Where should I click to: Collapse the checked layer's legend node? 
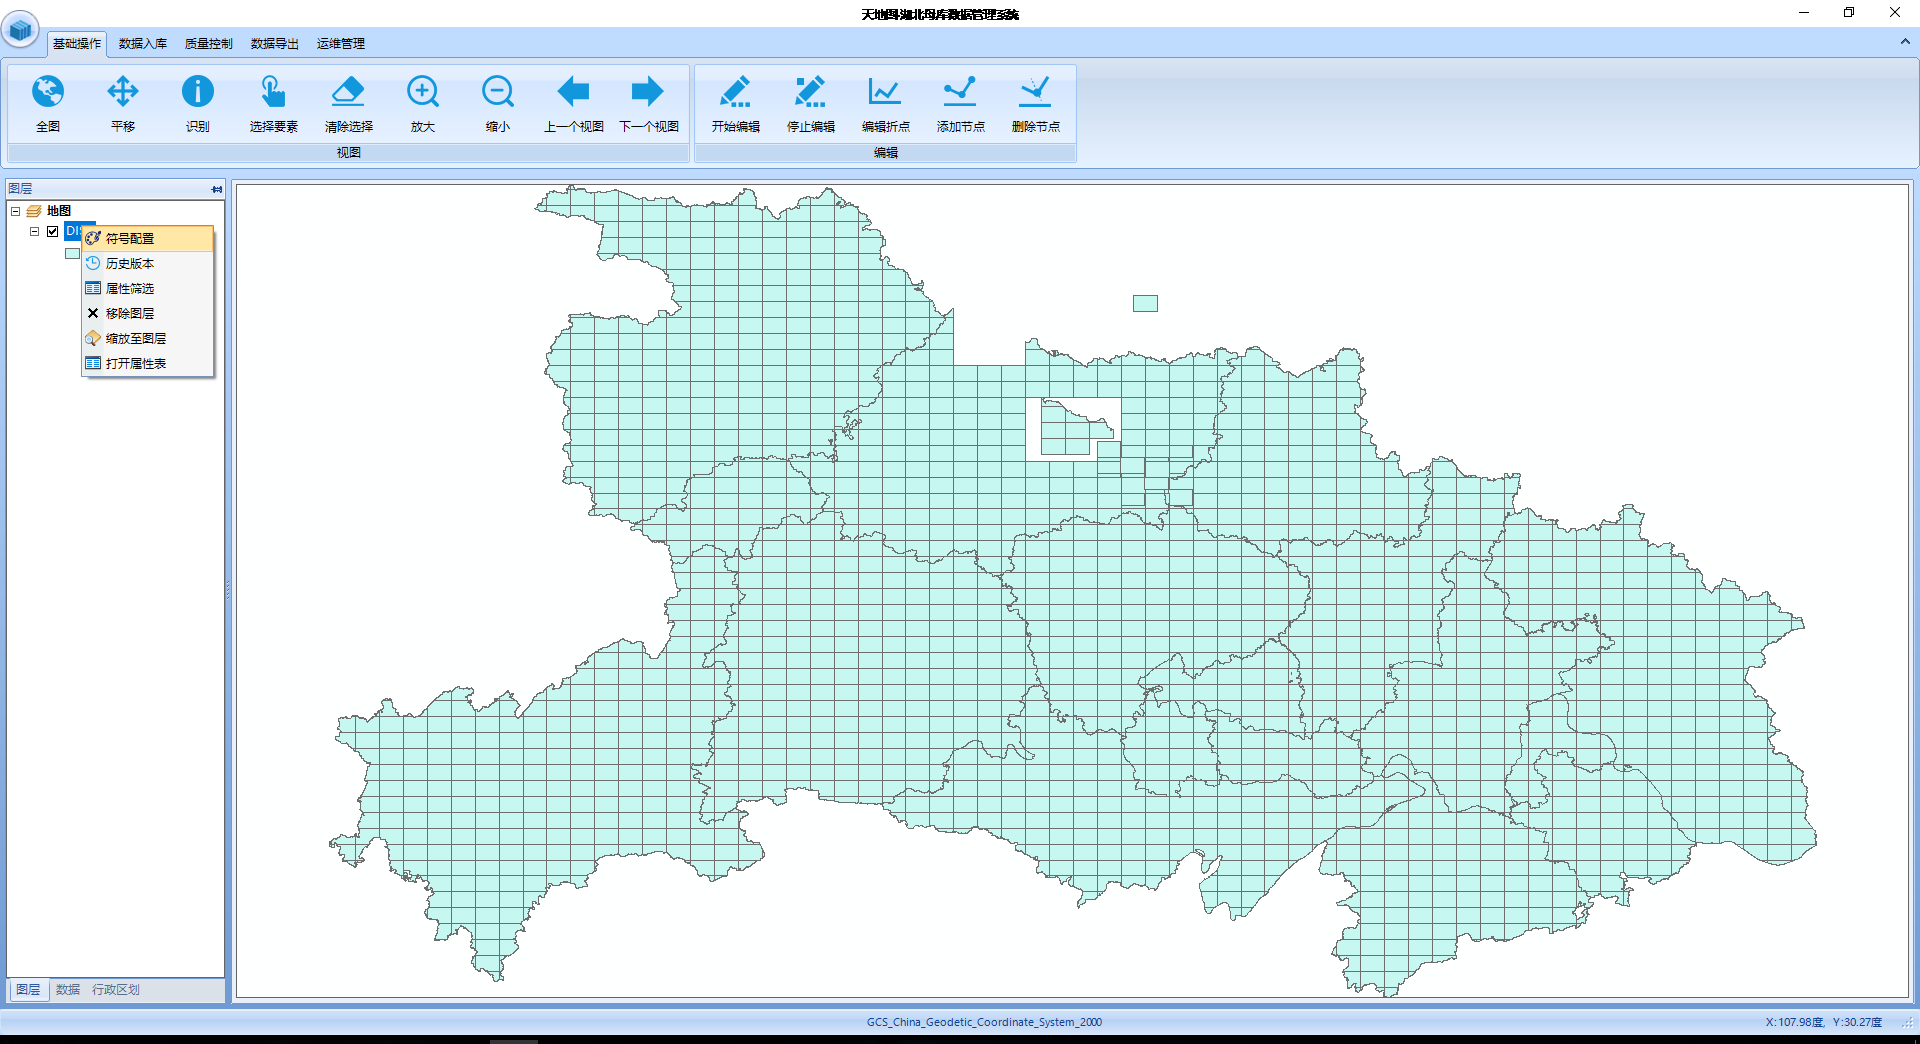click(x=35, y=231)
